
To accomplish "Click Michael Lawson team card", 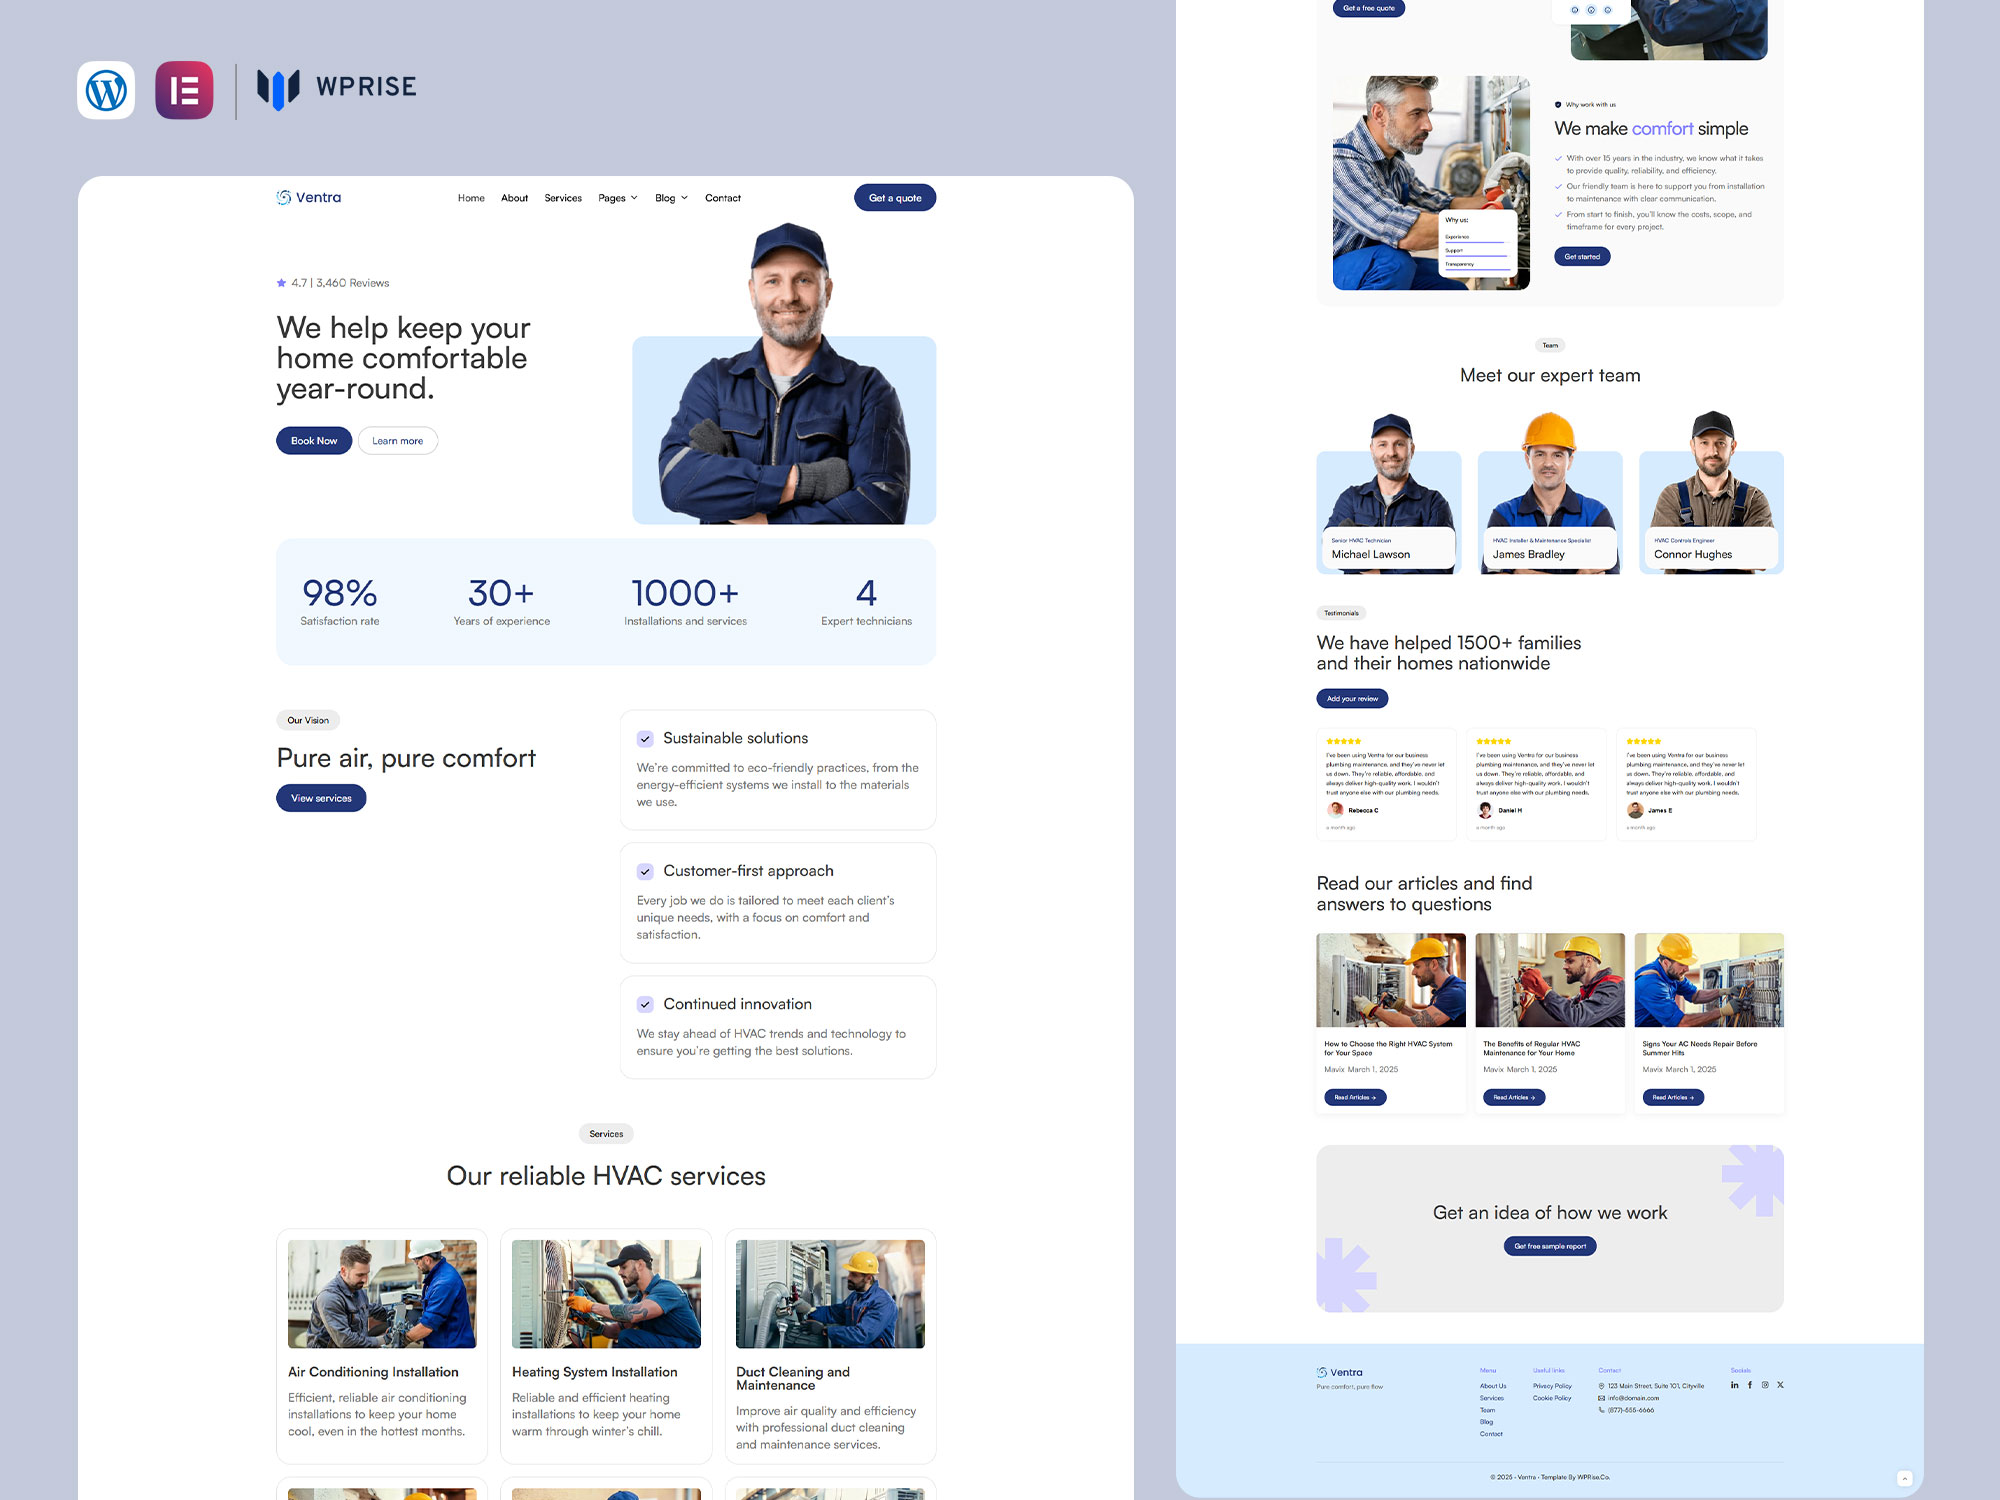I will [1389, 493].
